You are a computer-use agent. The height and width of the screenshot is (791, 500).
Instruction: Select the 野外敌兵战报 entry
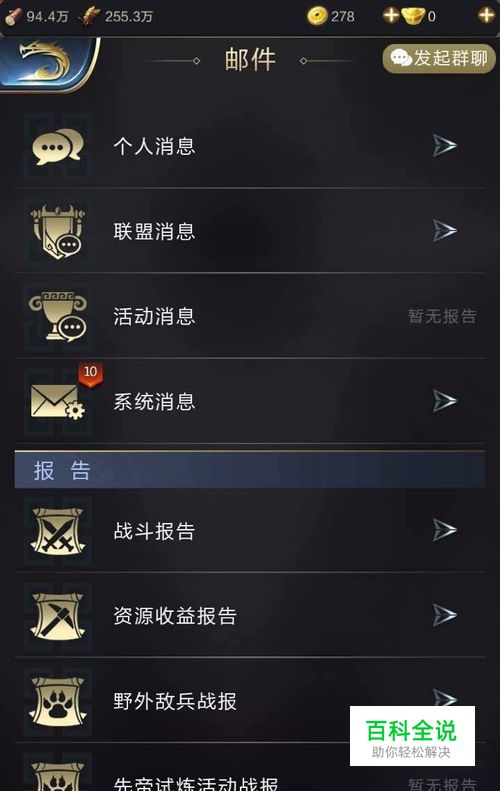pyautogui.click(x=250, y=700)
